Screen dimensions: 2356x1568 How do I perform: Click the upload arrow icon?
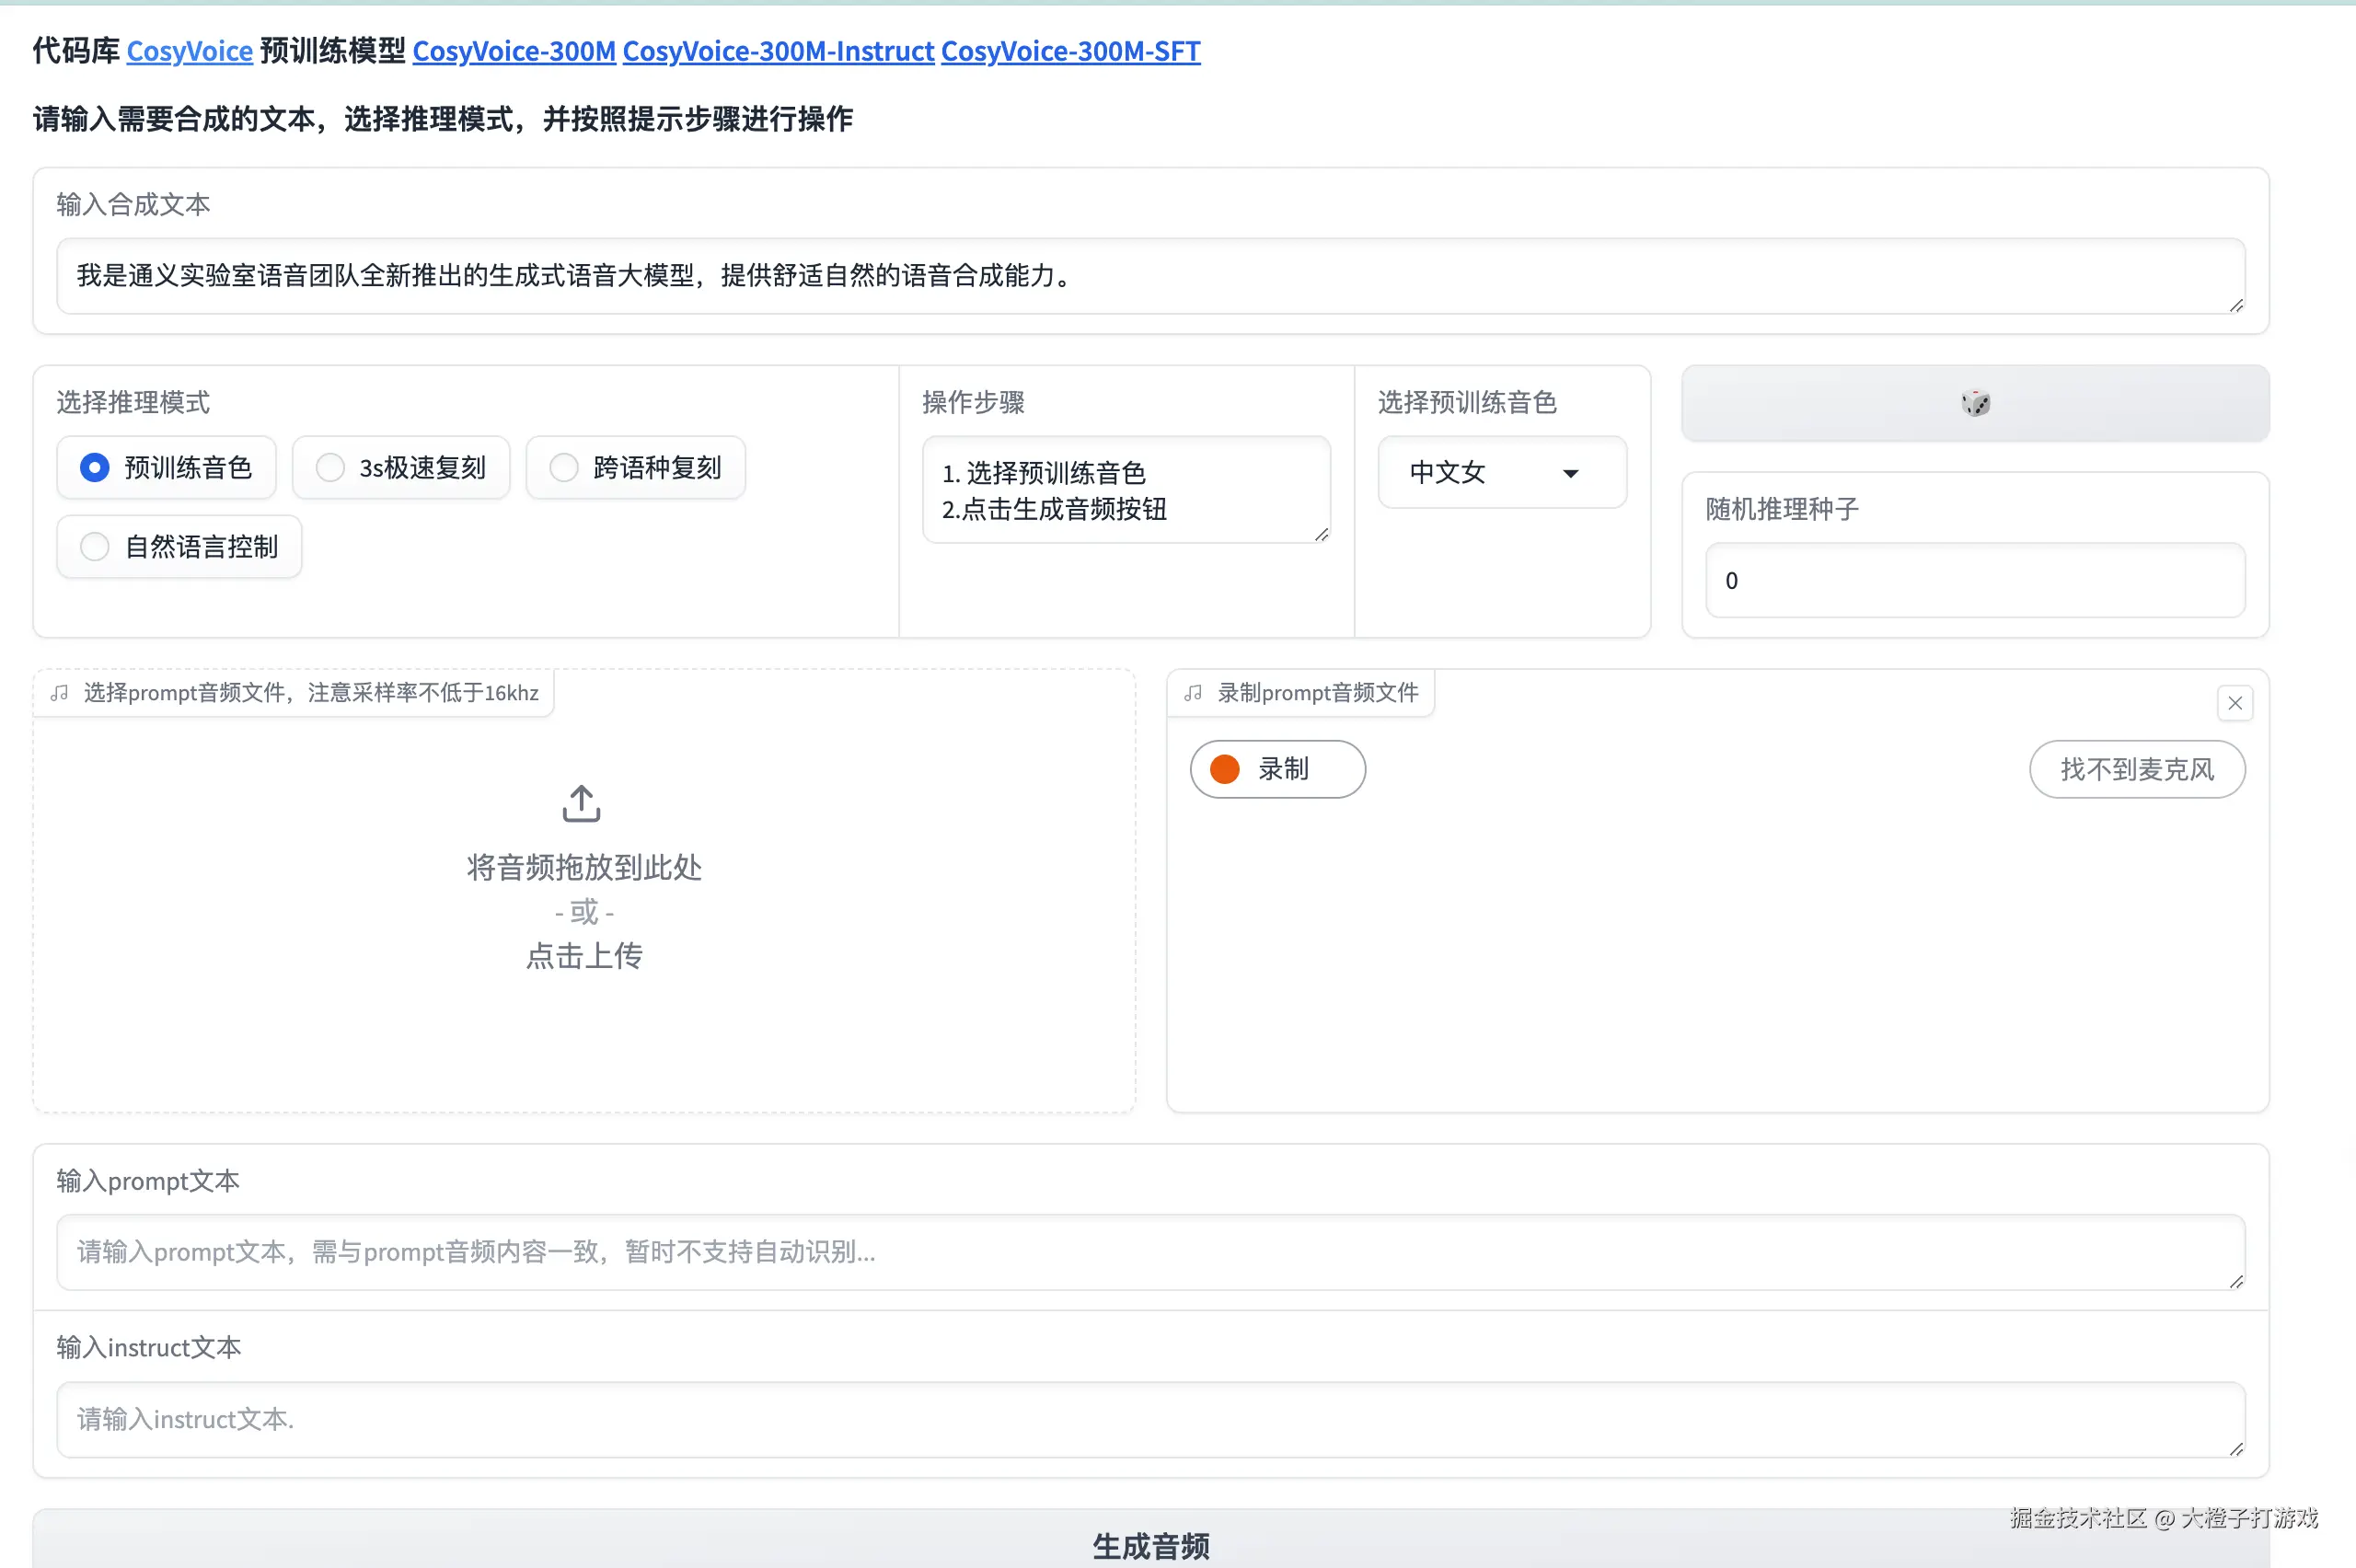pyautogui.click(x=581, y=803)
